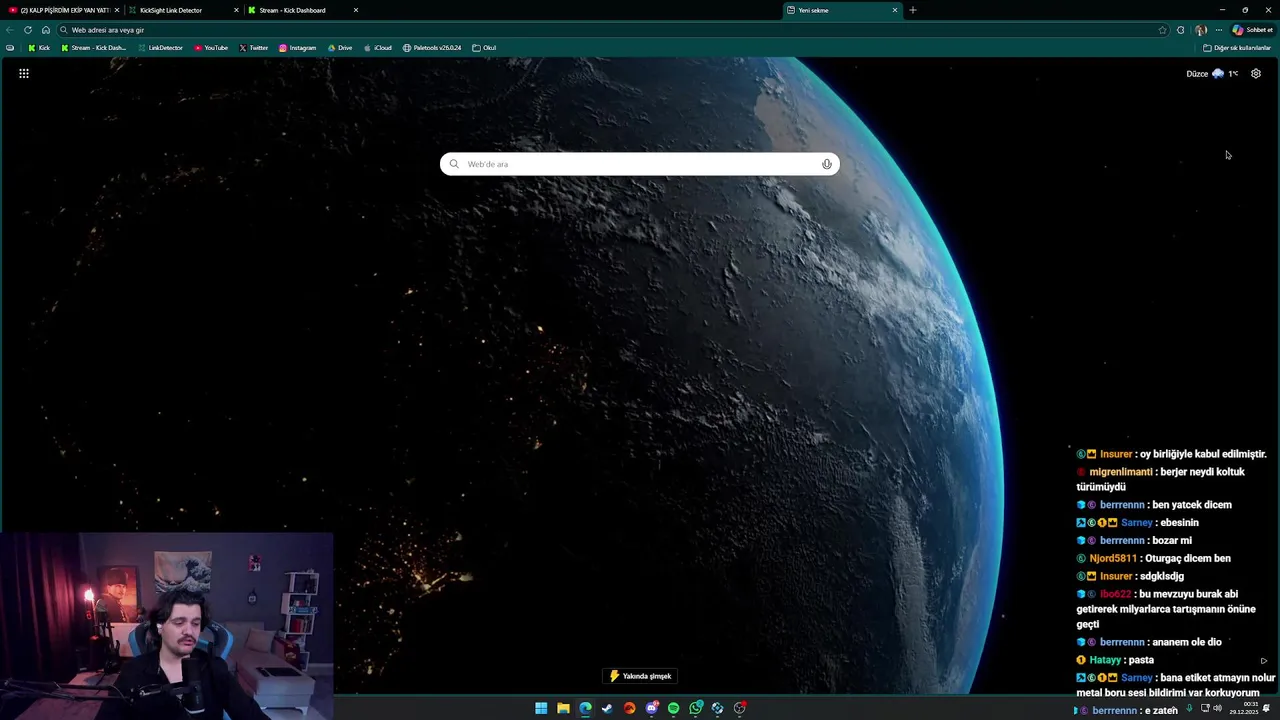Click the Web'de ara search box
This screenshot has height=720, width=1280.
tap(640, 164)
